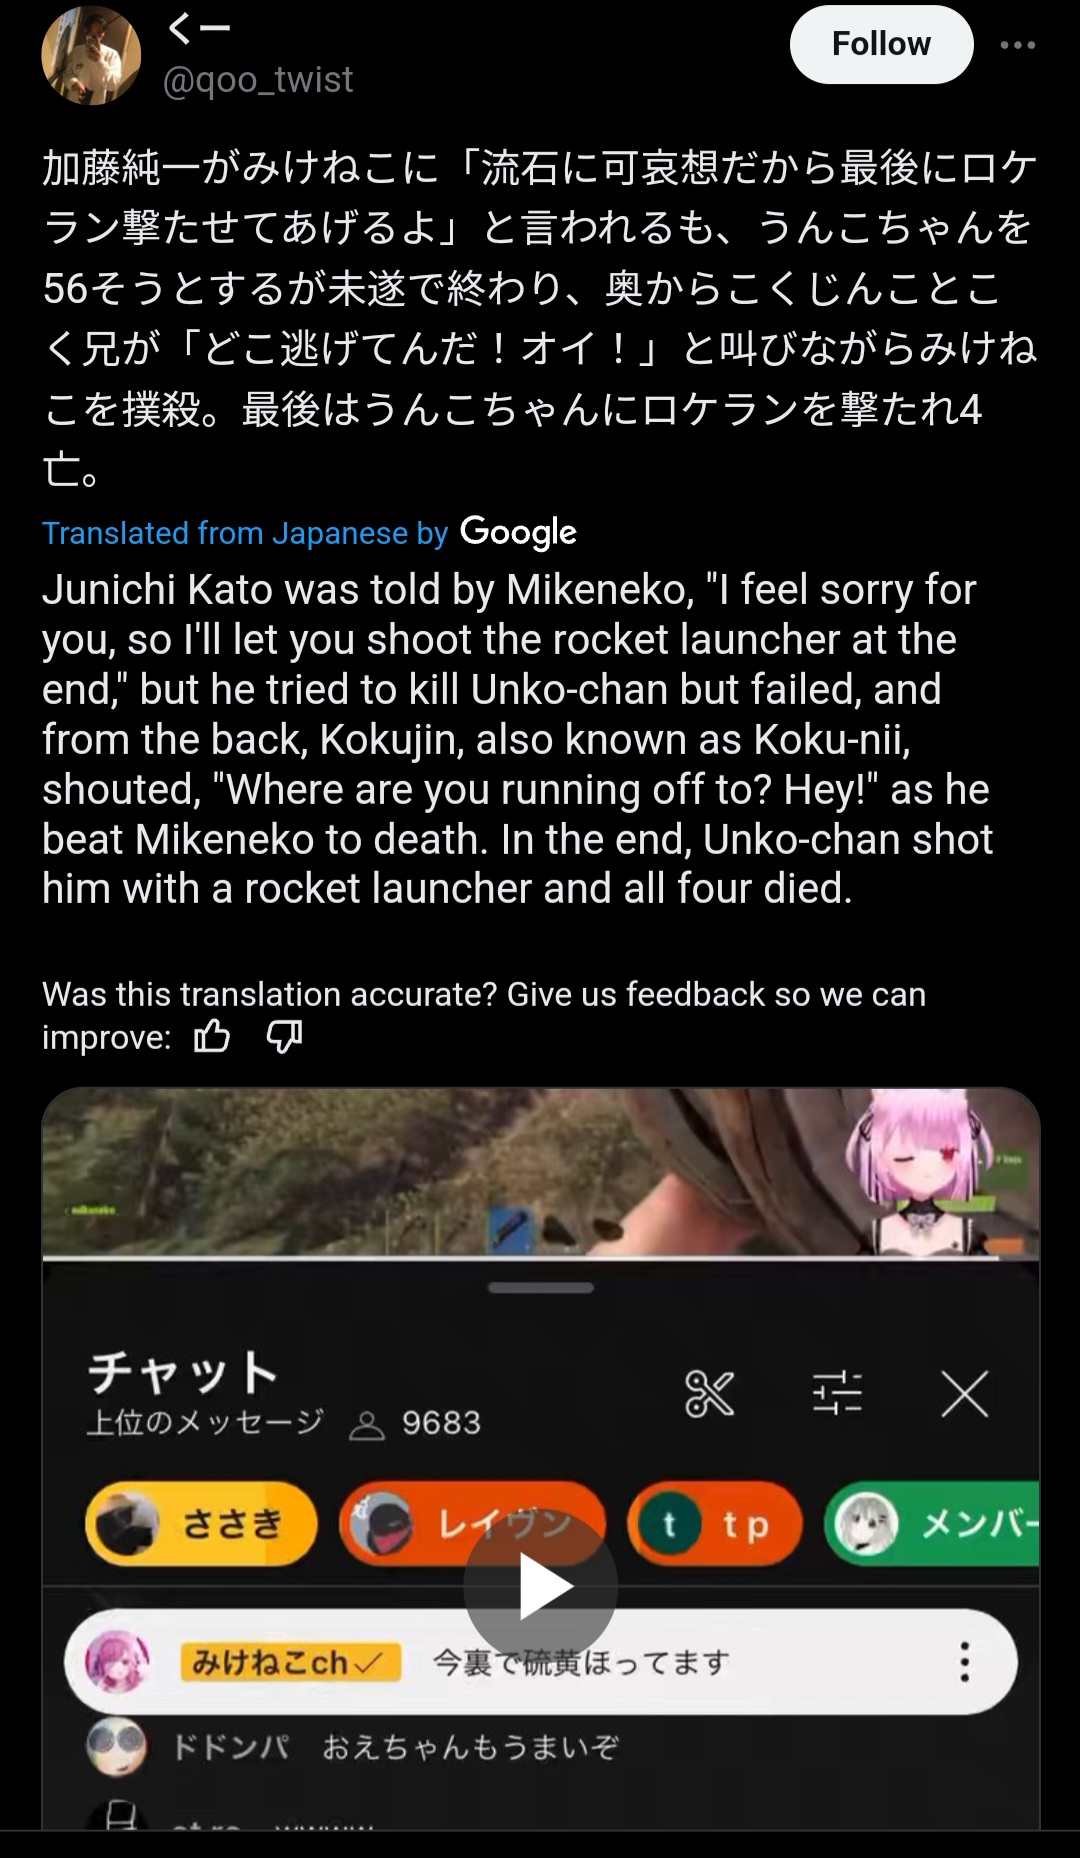This screenshot has height=1858, width=1080.
Task: Open options for pinned みけねこch message
Action: [x=964, y=1662]
